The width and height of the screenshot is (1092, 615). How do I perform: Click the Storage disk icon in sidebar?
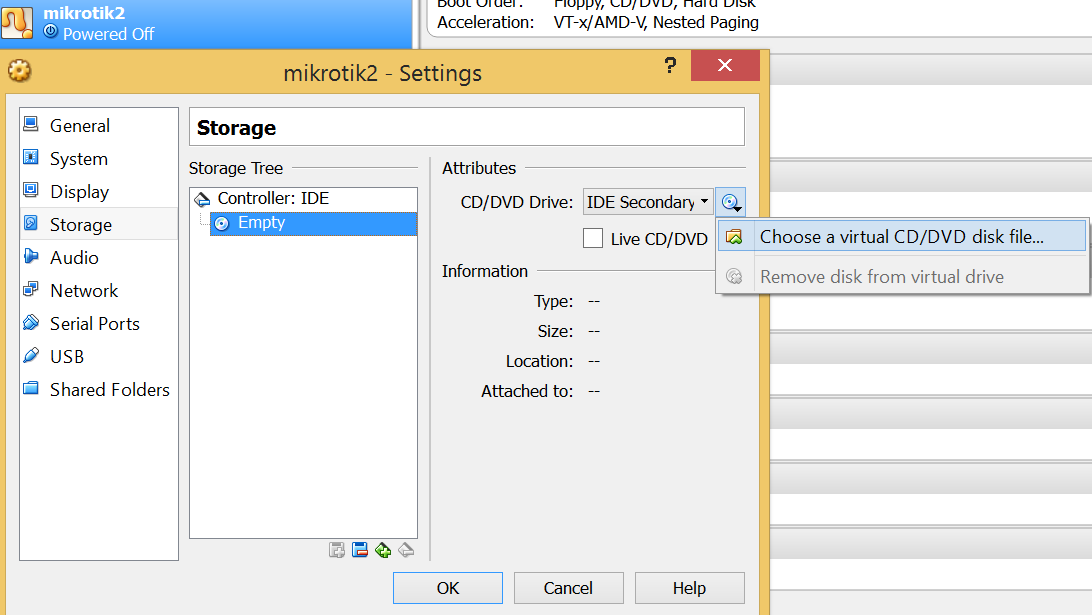point(31,223)
